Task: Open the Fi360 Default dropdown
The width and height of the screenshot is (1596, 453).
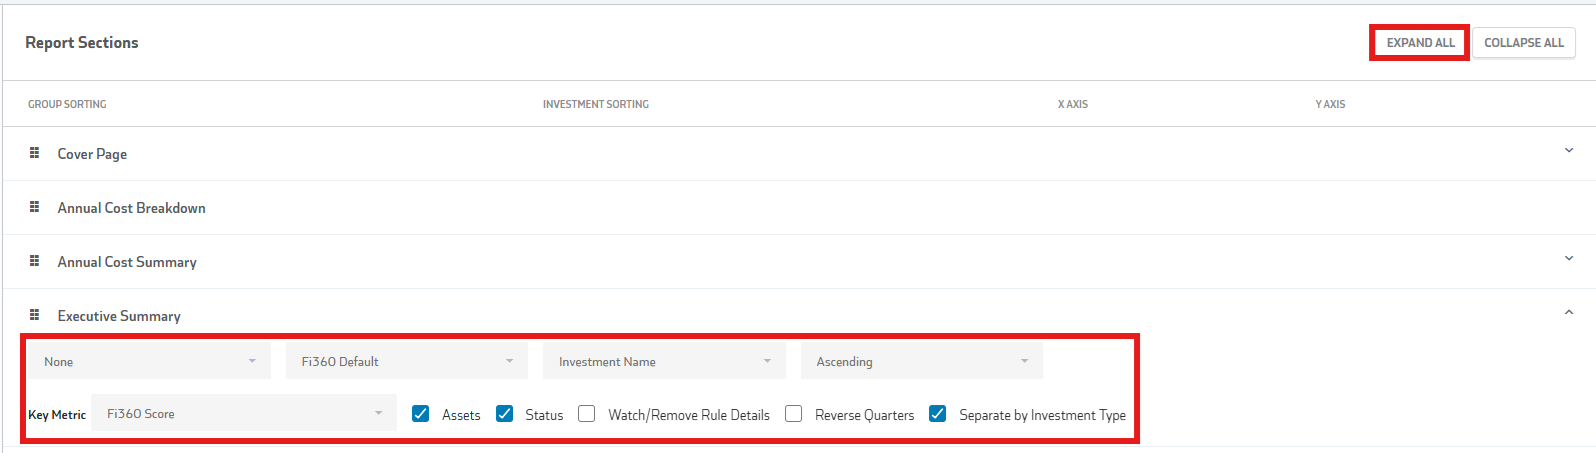Action: tap(407, 361)
